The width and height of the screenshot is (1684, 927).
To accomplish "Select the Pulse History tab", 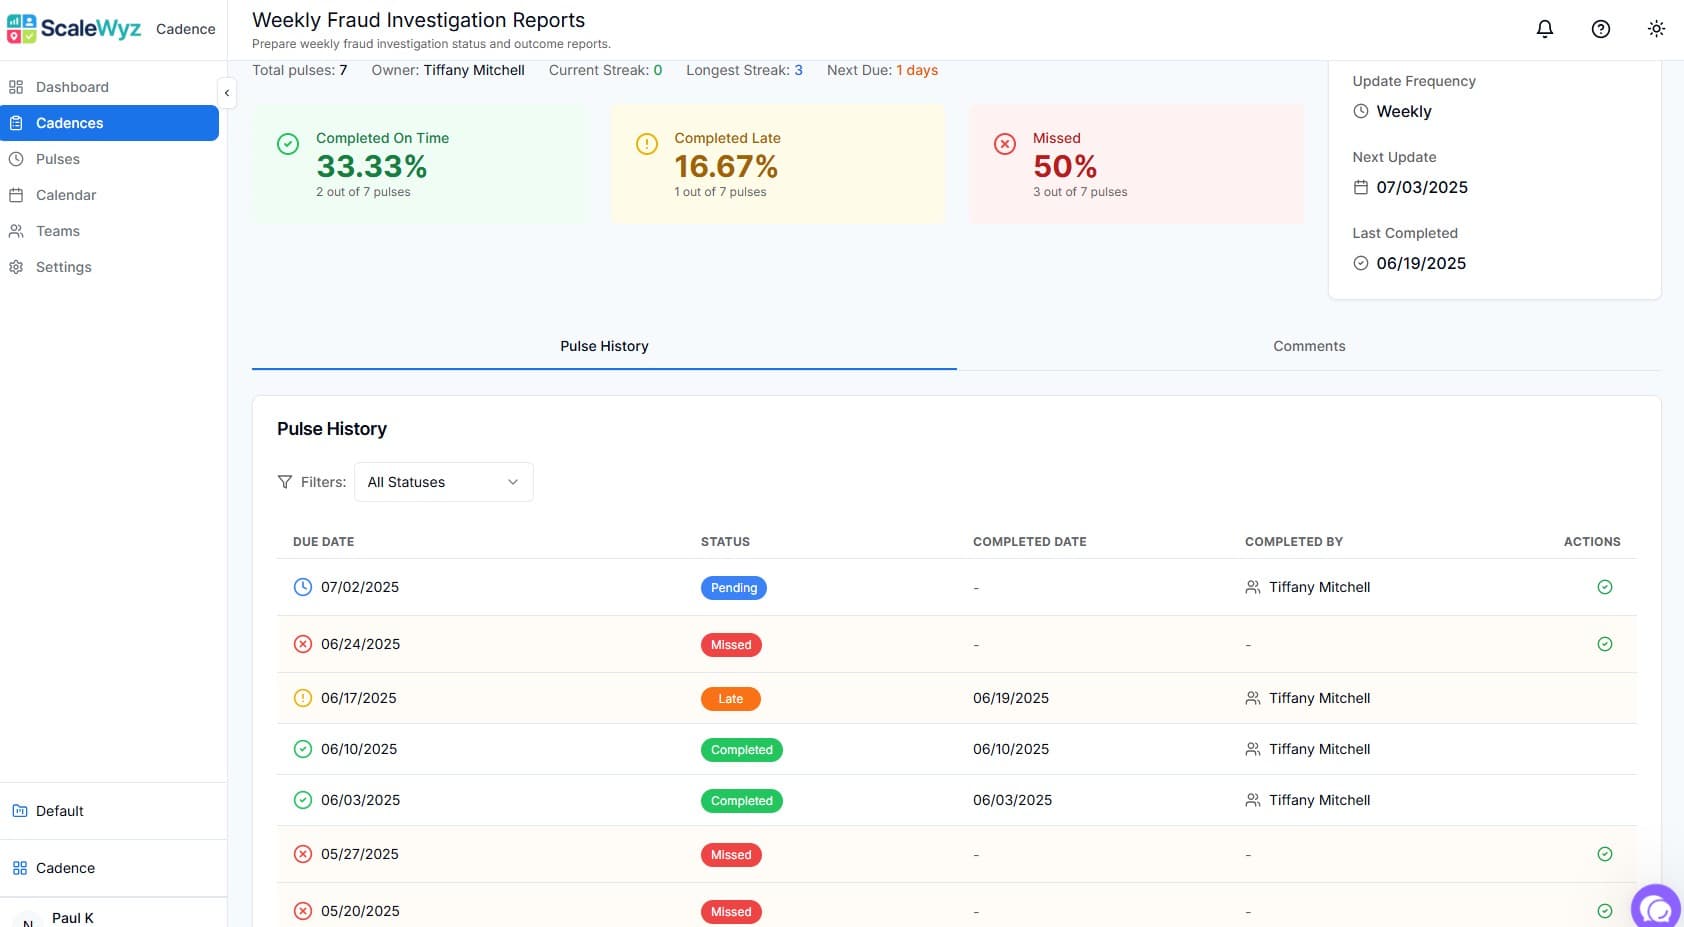I will click(x=604, y=346).
